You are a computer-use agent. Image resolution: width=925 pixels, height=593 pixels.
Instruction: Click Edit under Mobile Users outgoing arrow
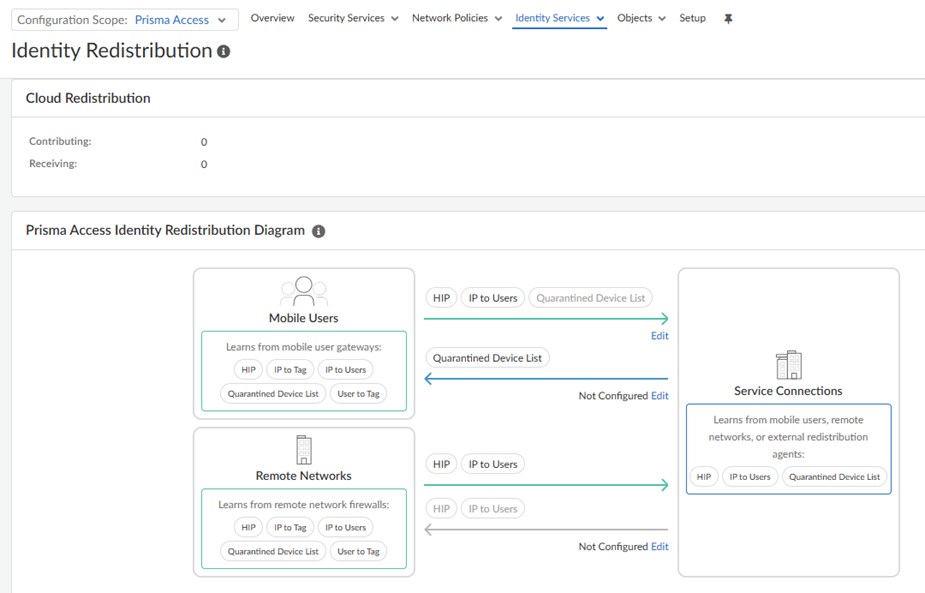(x=659, y=336)
